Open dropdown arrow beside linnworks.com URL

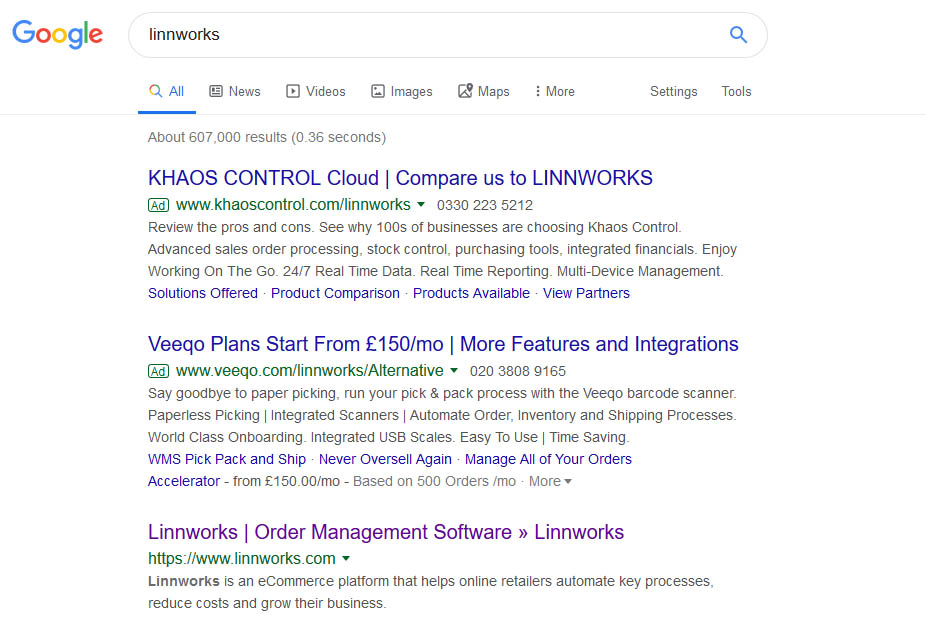point(346,558)
